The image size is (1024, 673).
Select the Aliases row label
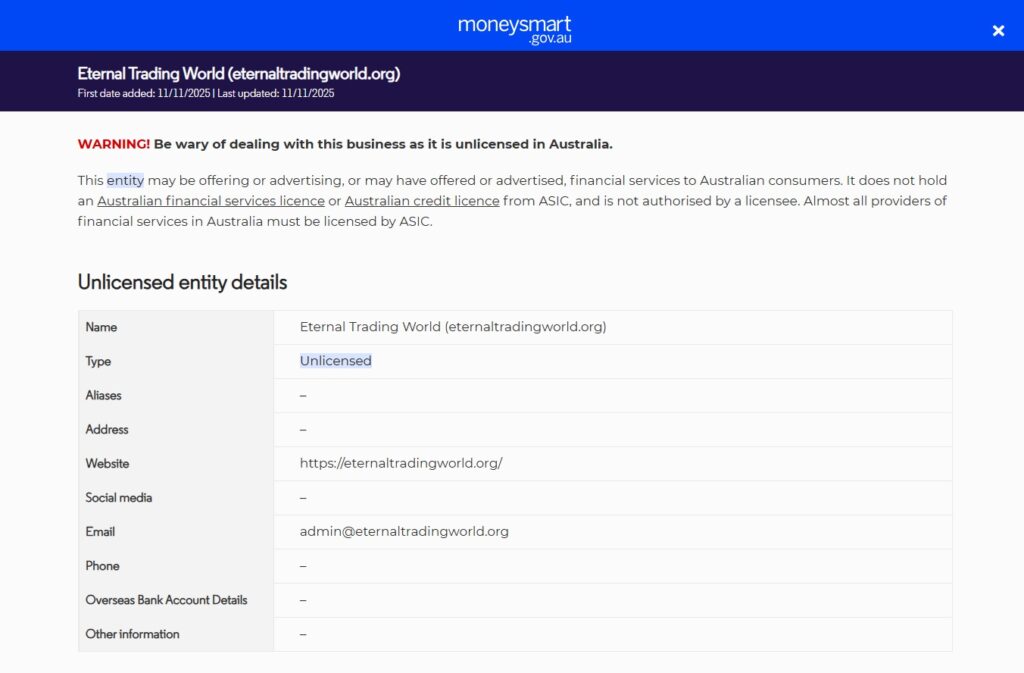pos(103,395)
